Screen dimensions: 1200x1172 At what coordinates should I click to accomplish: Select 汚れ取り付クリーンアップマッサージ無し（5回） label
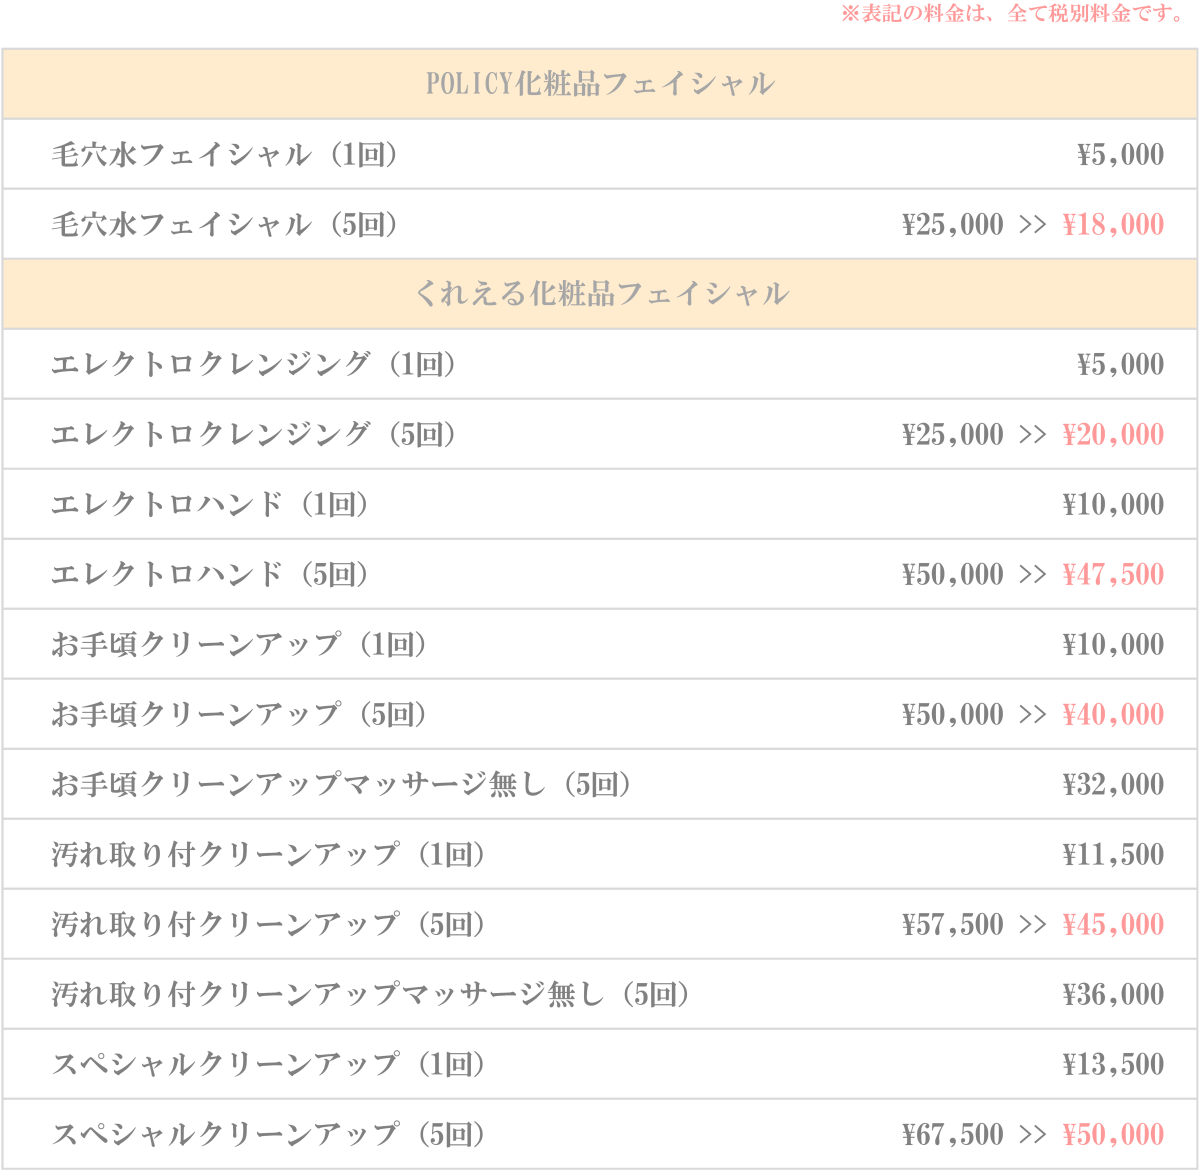(x=371, y=995)
